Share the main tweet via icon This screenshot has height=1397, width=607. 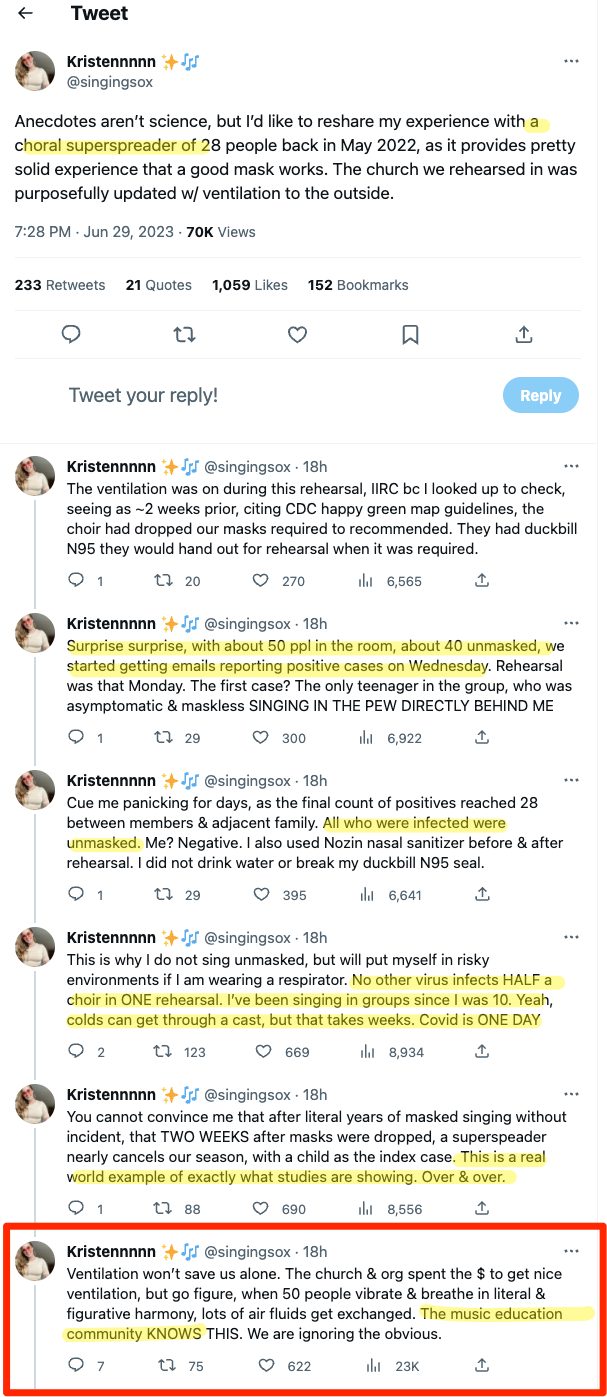click(523, 334)
